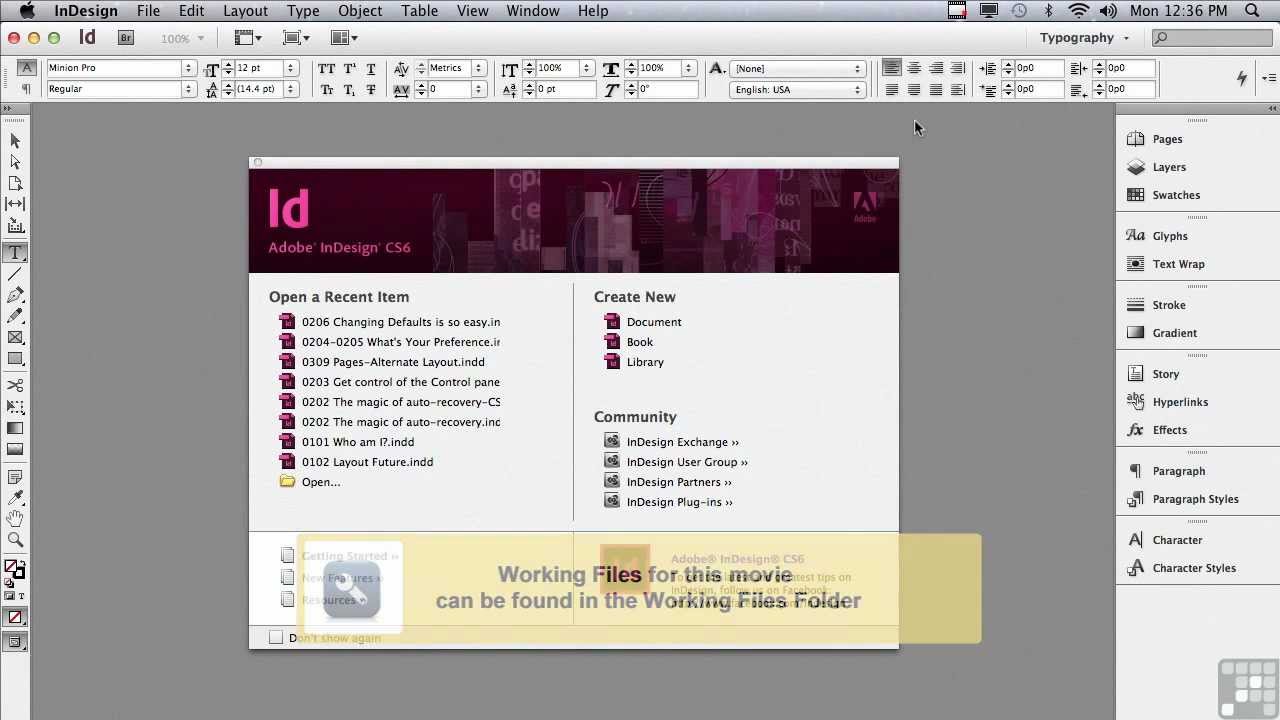Viewport: 1280px width, 720px height.
Task: Select the Selection tool arrow
Action: [x=15, y=141]
